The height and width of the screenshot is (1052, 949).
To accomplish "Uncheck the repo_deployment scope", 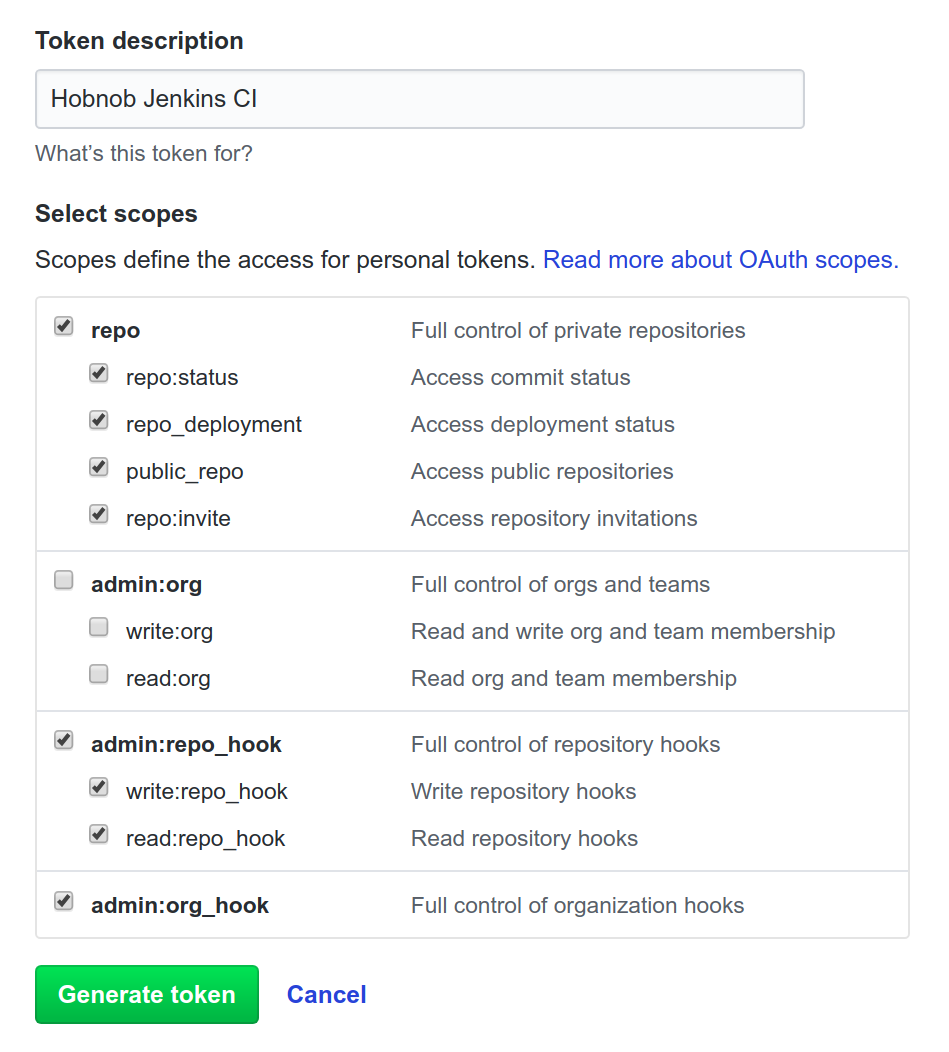I will [99, 421].
